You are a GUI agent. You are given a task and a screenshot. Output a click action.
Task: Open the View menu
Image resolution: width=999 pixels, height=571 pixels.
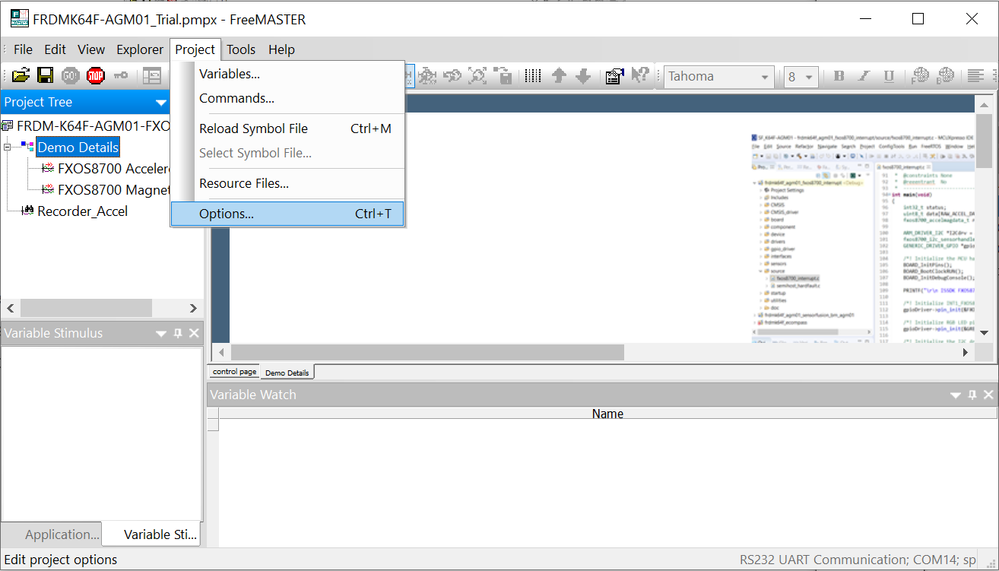[x=91, y=49]
